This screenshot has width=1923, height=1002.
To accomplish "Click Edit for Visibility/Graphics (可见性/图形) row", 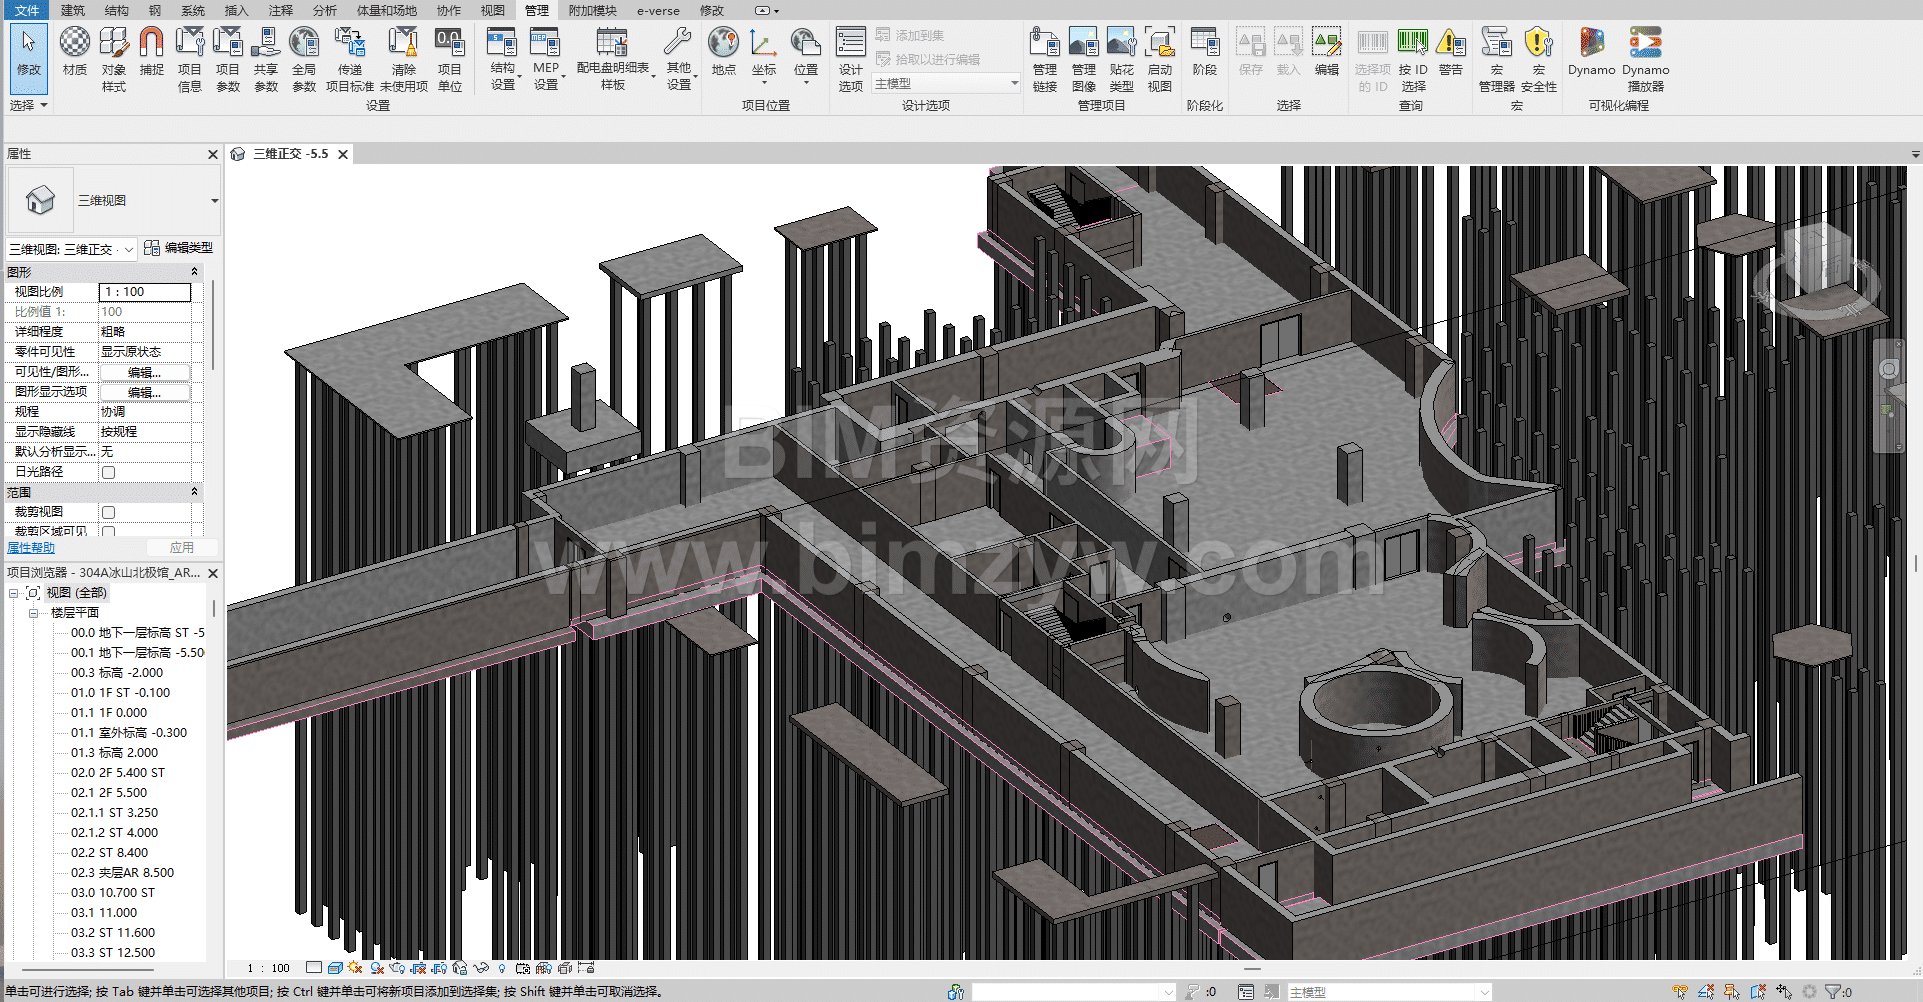I will (144, 372).
